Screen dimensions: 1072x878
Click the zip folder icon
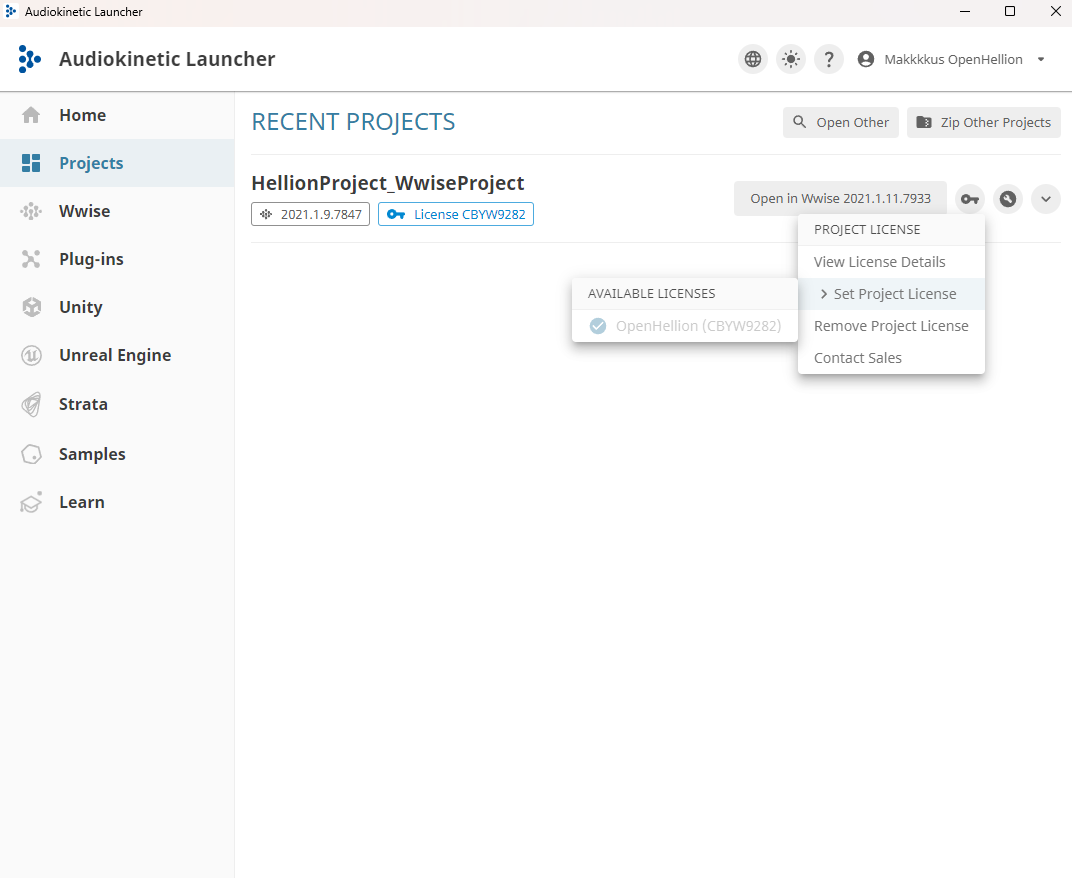tap(924, 122)
